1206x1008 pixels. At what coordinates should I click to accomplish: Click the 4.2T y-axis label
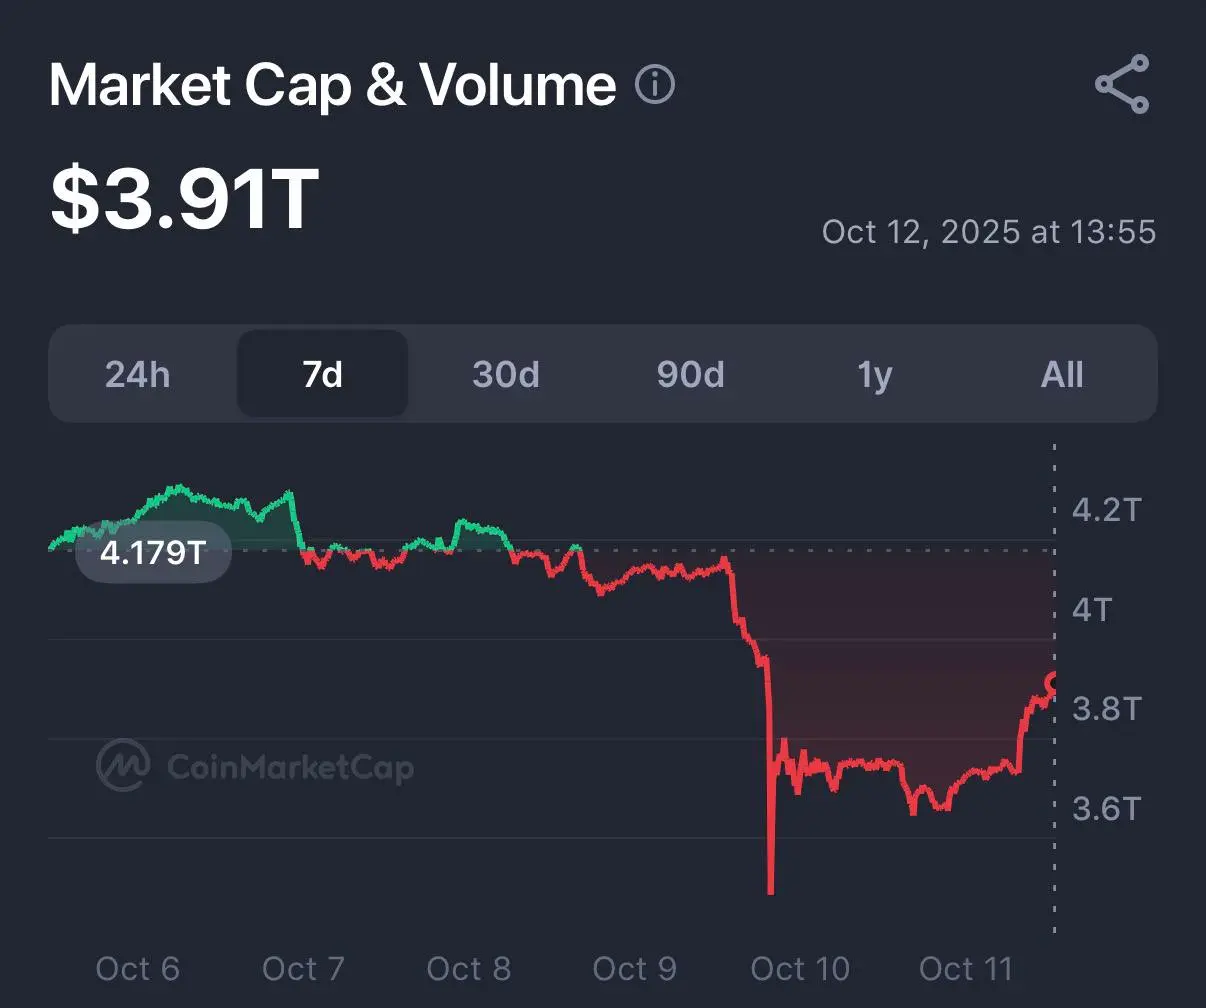[1106, 510]
